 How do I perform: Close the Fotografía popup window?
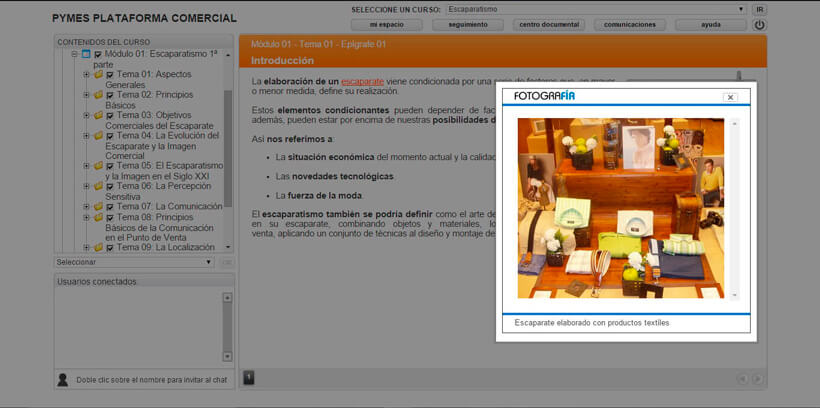pos(730,97)
